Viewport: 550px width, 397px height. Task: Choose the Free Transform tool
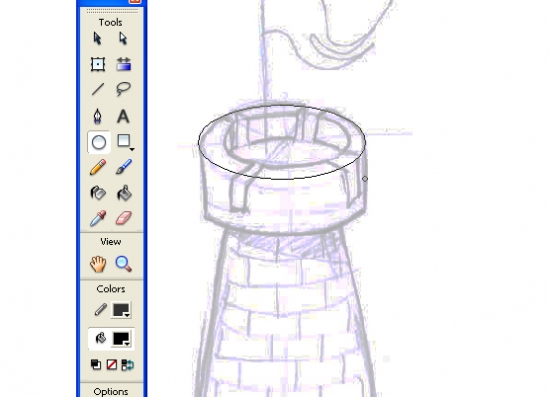pos(98,65)
